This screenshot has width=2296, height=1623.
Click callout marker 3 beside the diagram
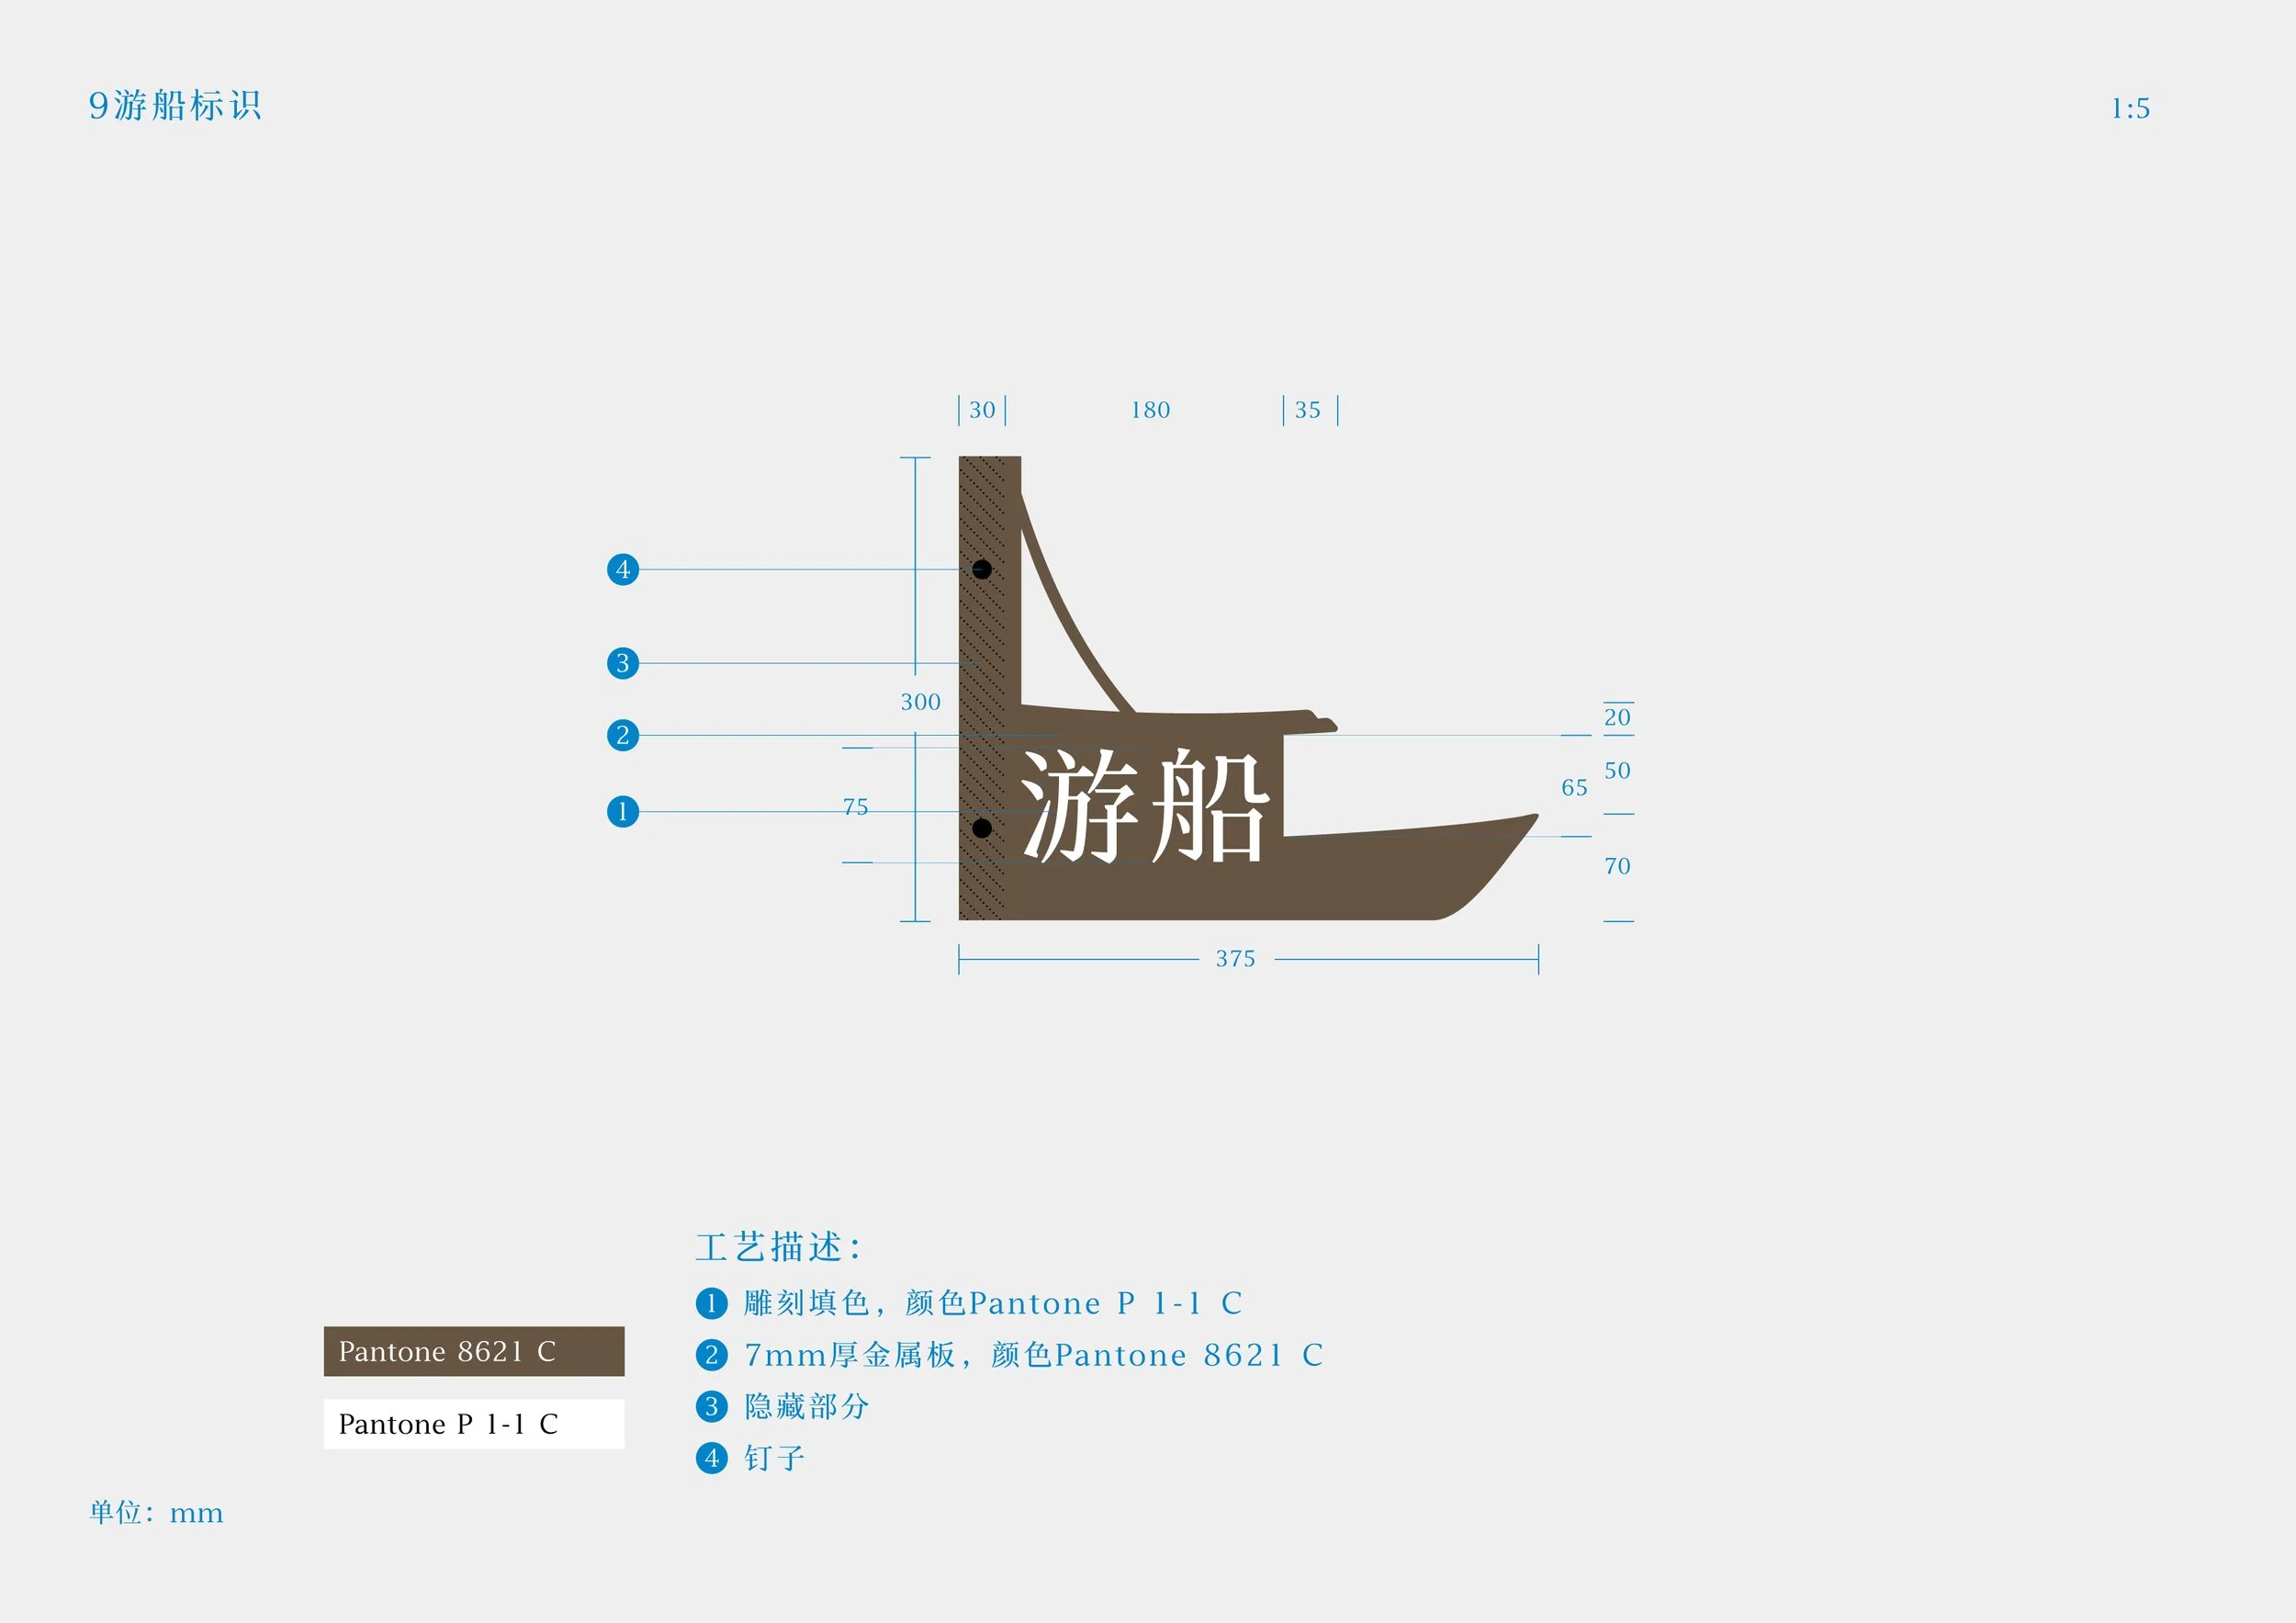click(623, 663)
